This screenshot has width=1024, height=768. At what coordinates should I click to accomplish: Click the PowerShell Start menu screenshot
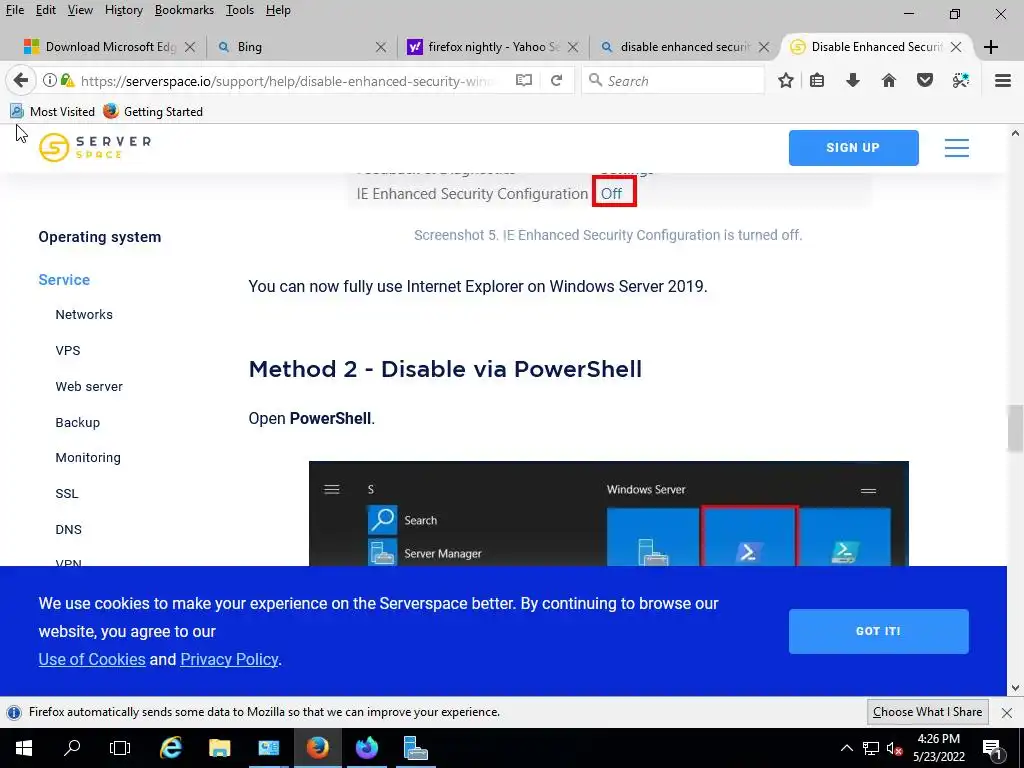(609, 514)
